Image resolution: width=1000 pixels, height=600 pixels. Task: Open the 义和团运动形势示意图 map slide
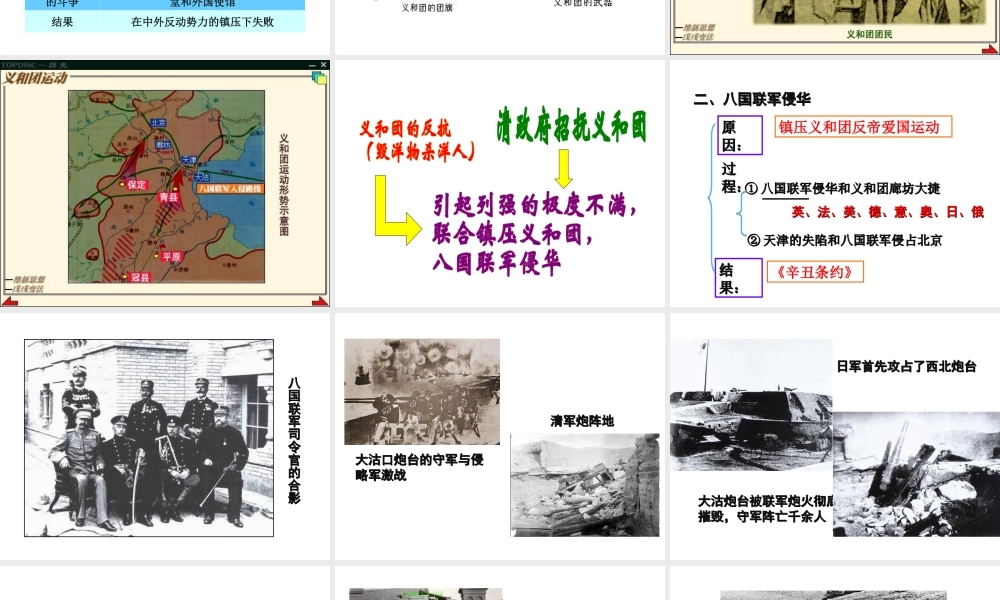pyautogui.click(x=165, y=184)
